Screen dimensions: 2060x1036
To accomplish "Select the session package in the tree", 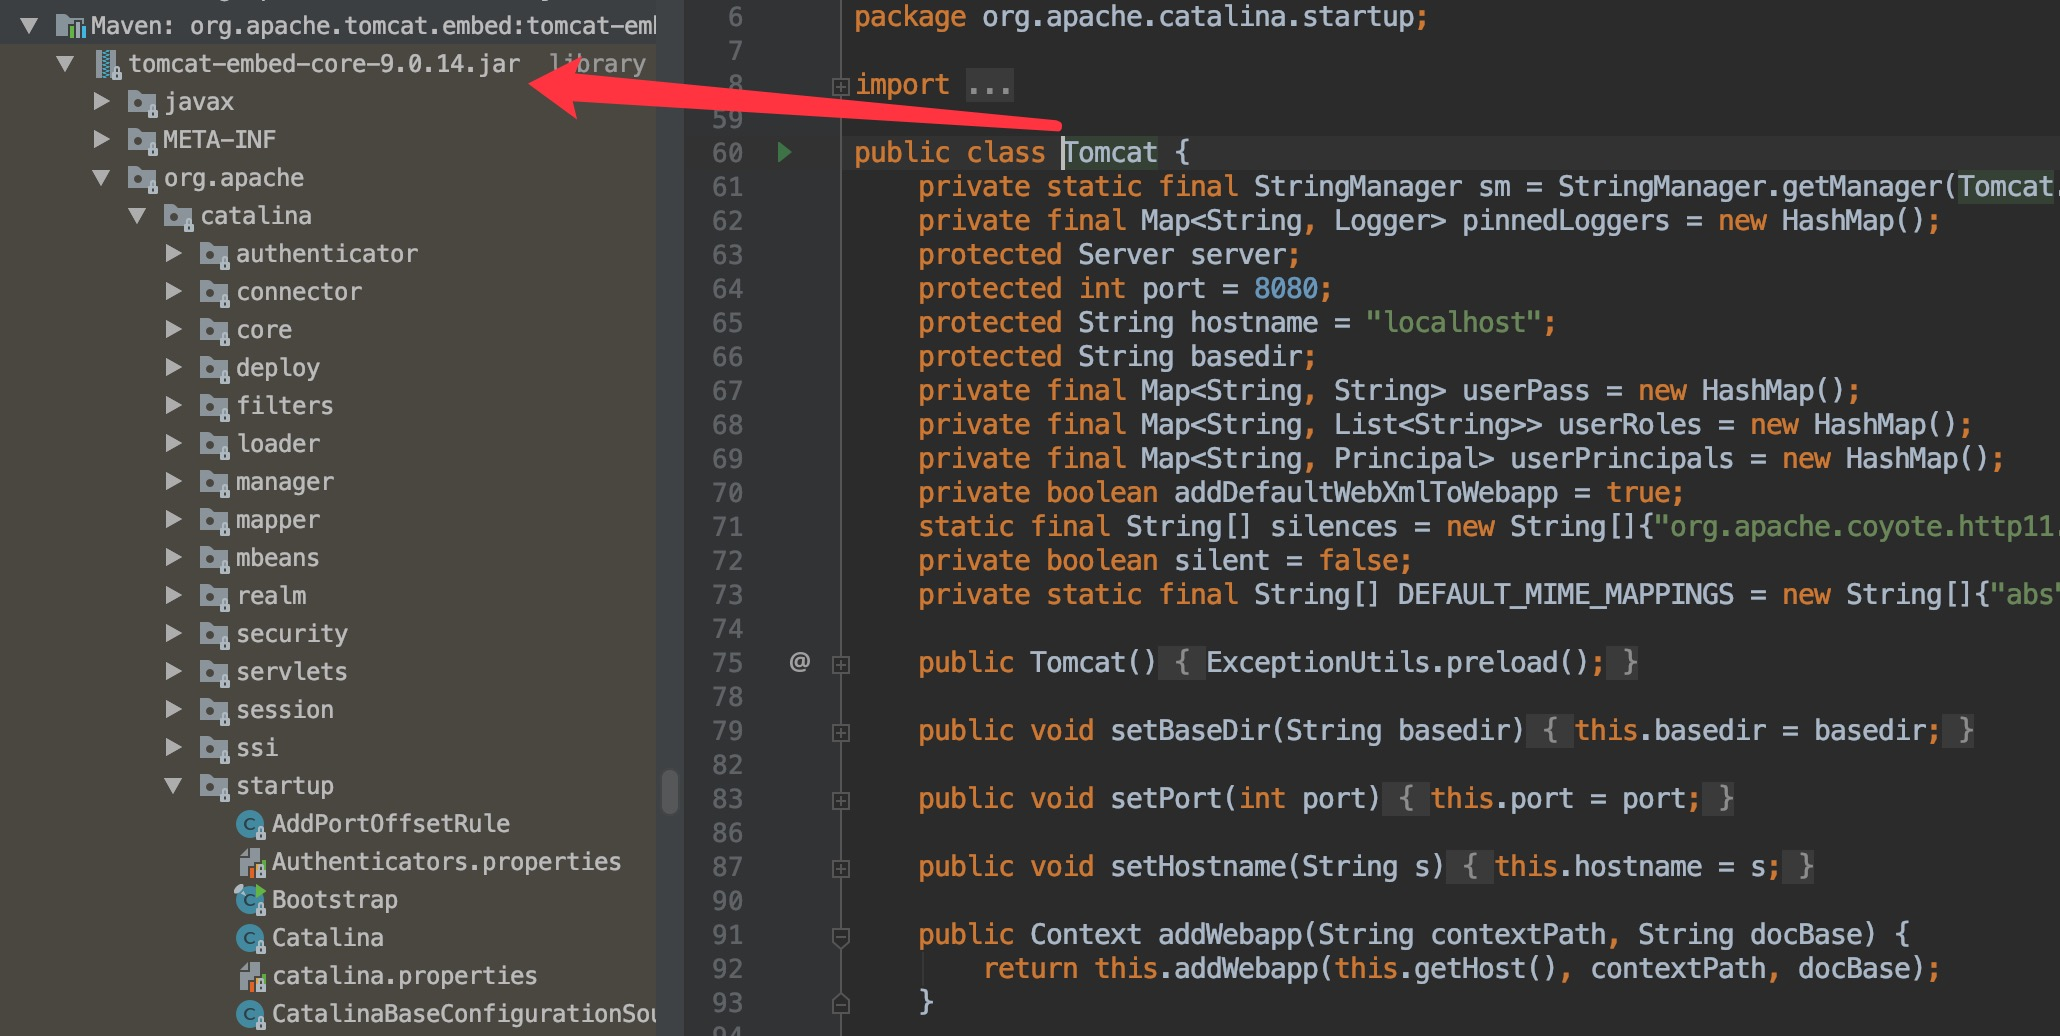I will pos(285,710).
